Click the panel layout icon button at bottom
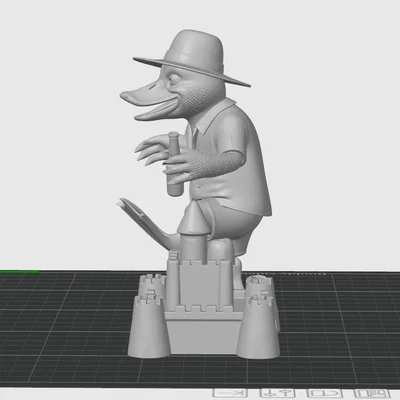 pos(372,393)
